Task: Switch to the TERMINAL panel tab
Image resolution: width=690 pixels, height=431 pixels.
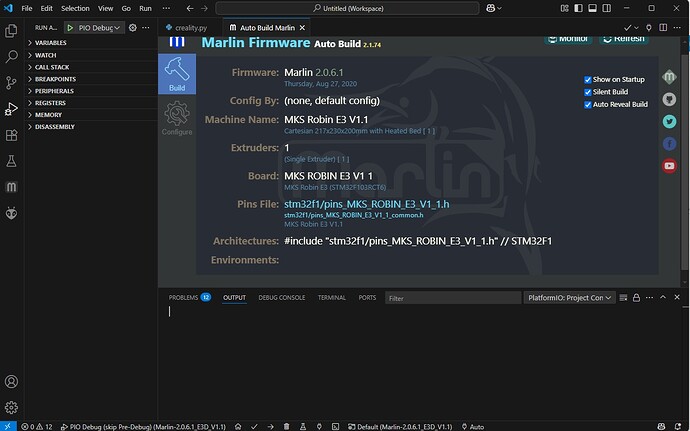Action: click(x=332, y=297)
